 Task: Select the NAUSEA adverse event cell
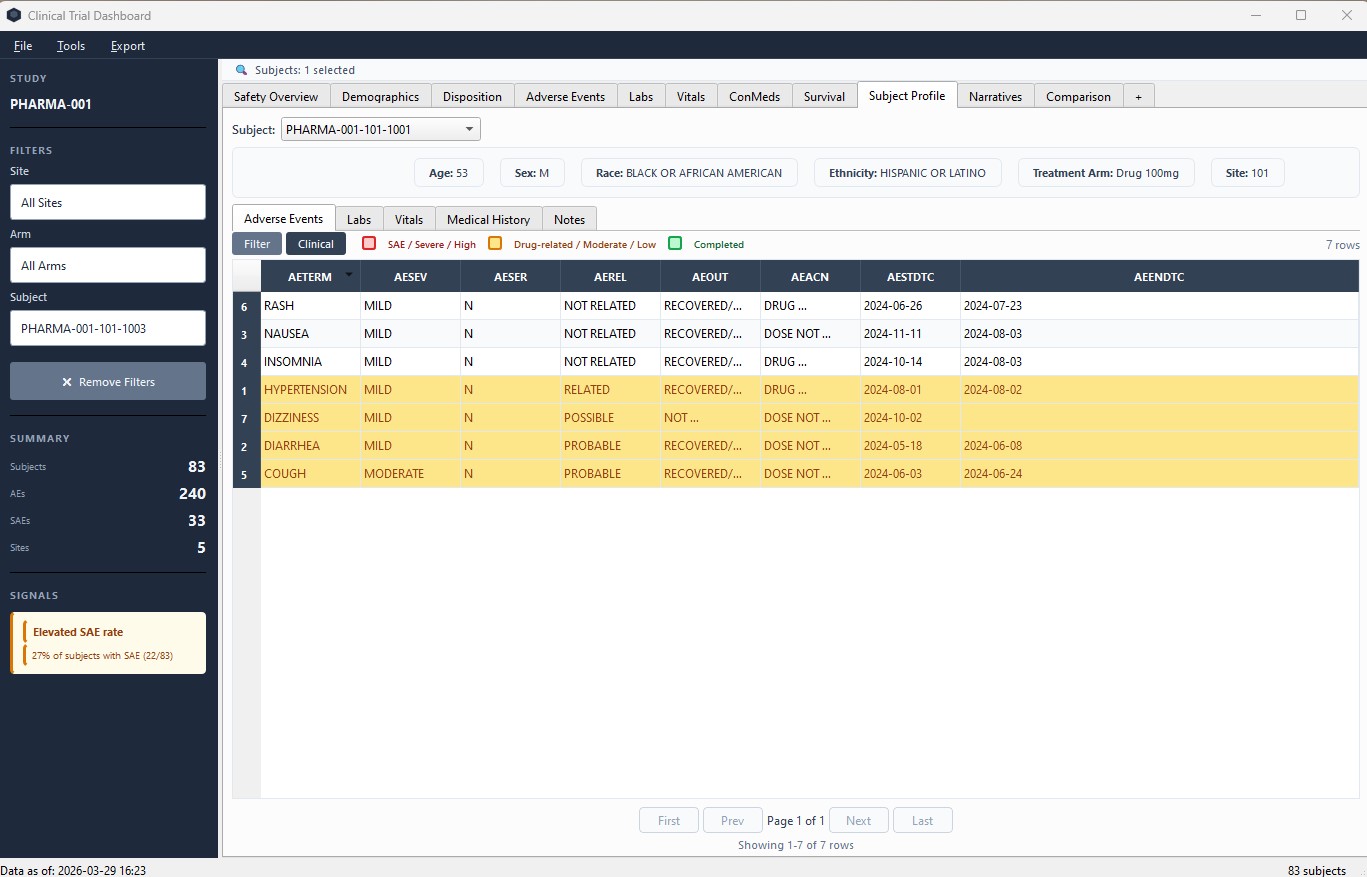click(x=311, y=334)
